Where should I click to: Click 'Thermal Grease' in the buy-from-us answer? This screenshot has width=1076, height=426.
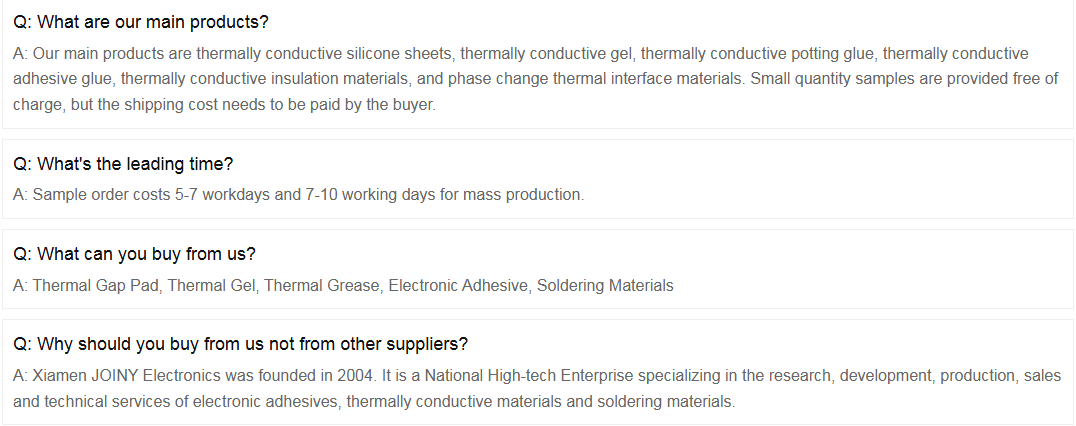click(x=321, y=285)
